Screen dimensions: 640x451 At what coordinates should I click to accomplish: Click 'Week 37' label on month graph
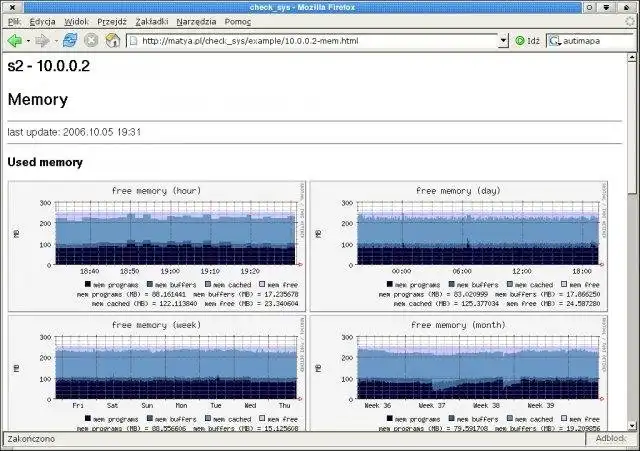[432, 405]
